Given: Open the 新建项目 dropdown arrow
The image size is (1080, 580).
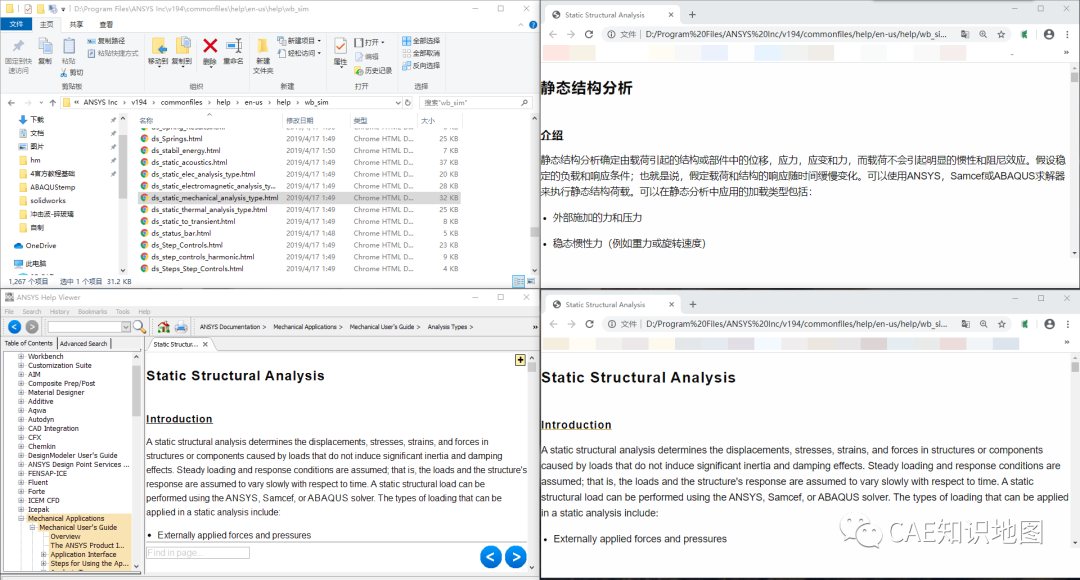Looking at the screenshot, I should tap(319, 39).
